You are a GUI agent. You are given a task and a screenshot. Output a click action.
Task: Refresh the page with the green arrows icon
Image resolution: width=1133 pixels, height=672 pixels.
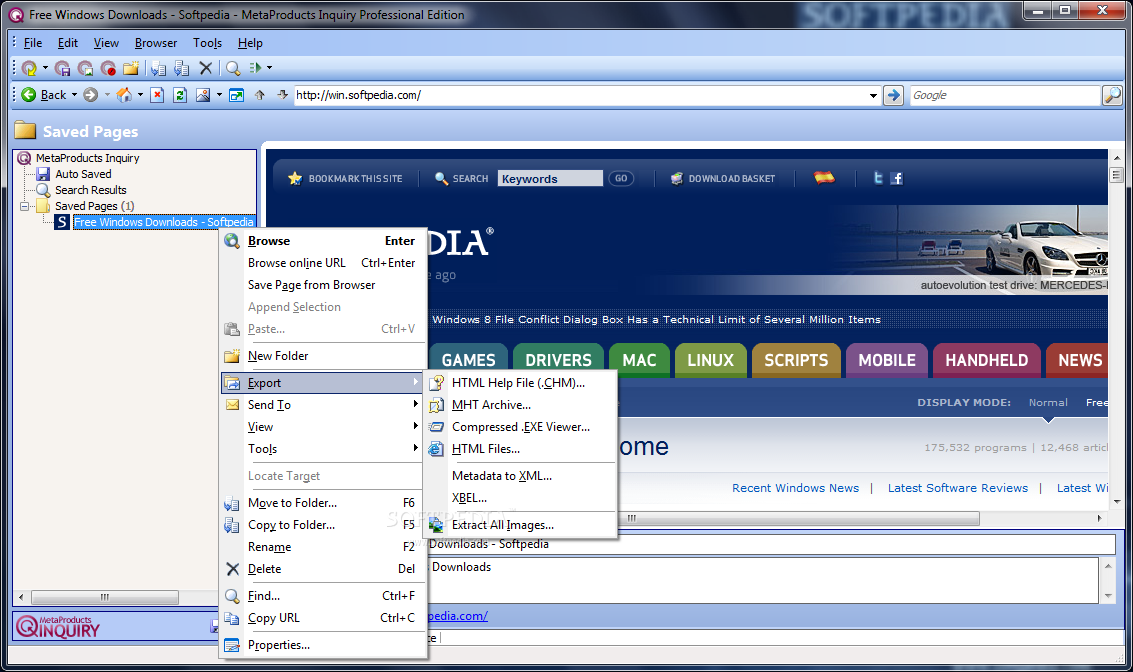pyautogui.click(x=181, y=95)
